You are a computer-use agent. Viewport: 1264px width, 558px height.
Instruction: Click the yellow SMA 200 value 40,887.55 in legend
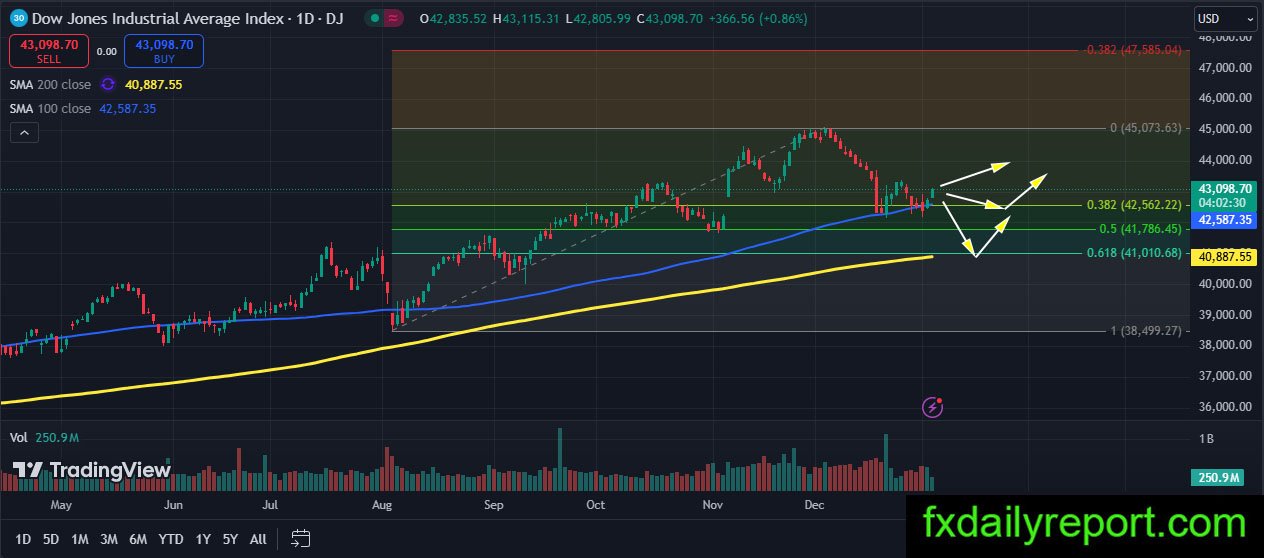(152, 85)
